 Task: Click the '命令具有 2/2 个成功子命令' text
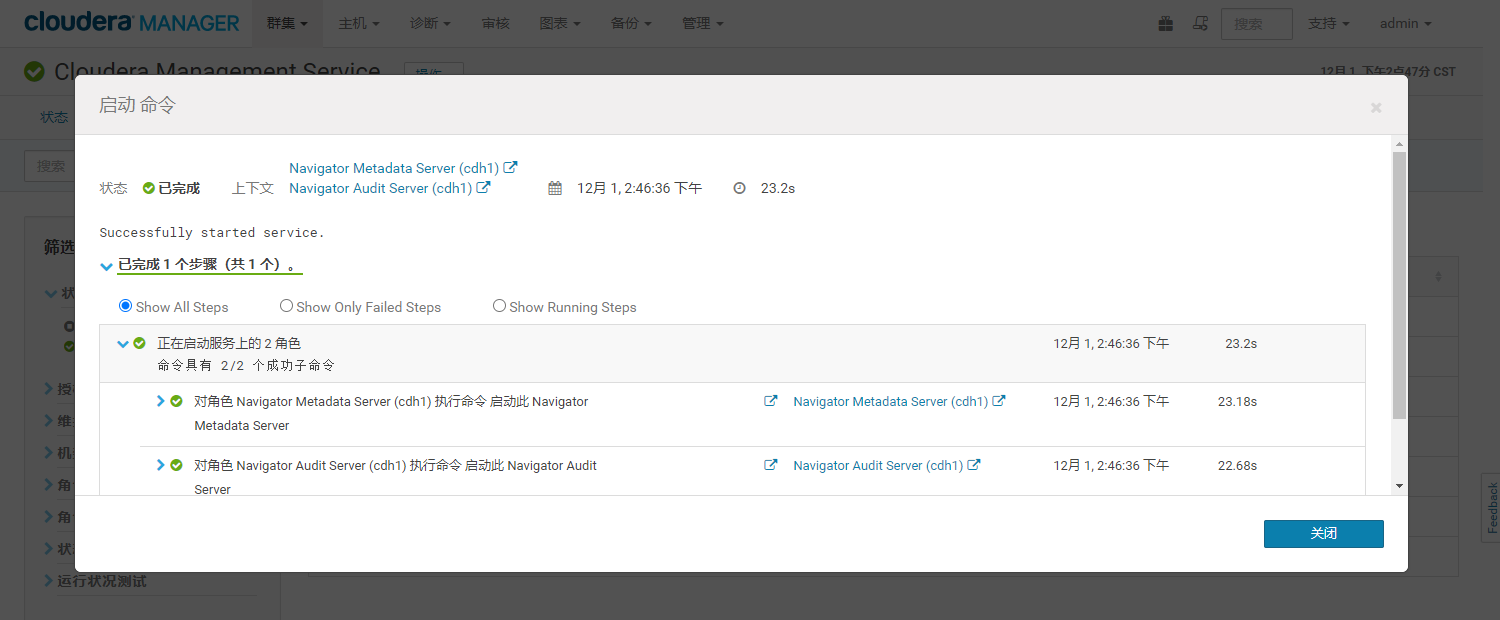pos(246,366)
